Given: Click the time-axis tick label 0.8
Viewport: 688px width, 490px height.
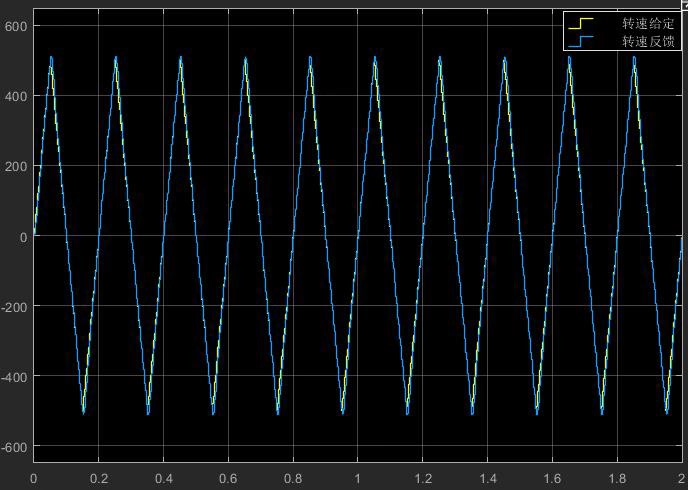Looking at the screenshot, I should click(x=293, y=478).
